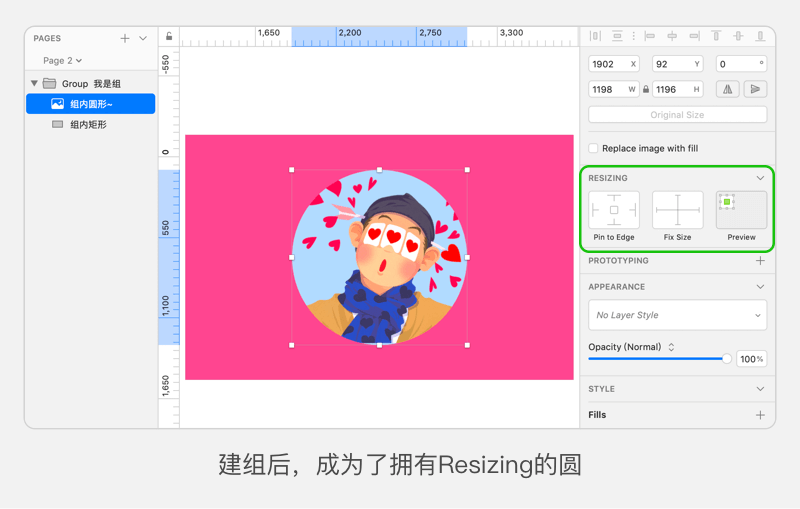800x509 pixels.
Task: Collapse the Resizing section
Action: click(x=760, y=178)
